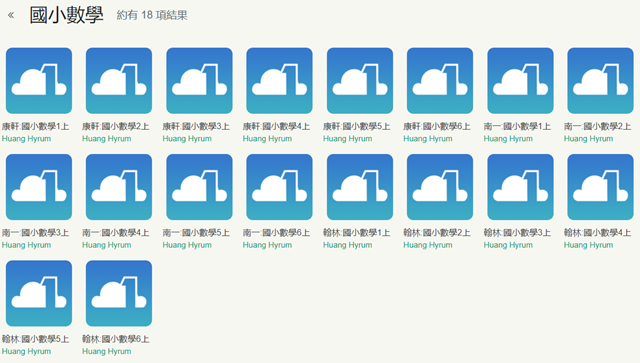Open the 翰林:國小數學4上 cloud icon
Image resolution: width=640 pixels, height=363 pixels.
click(x=600, y=187)
